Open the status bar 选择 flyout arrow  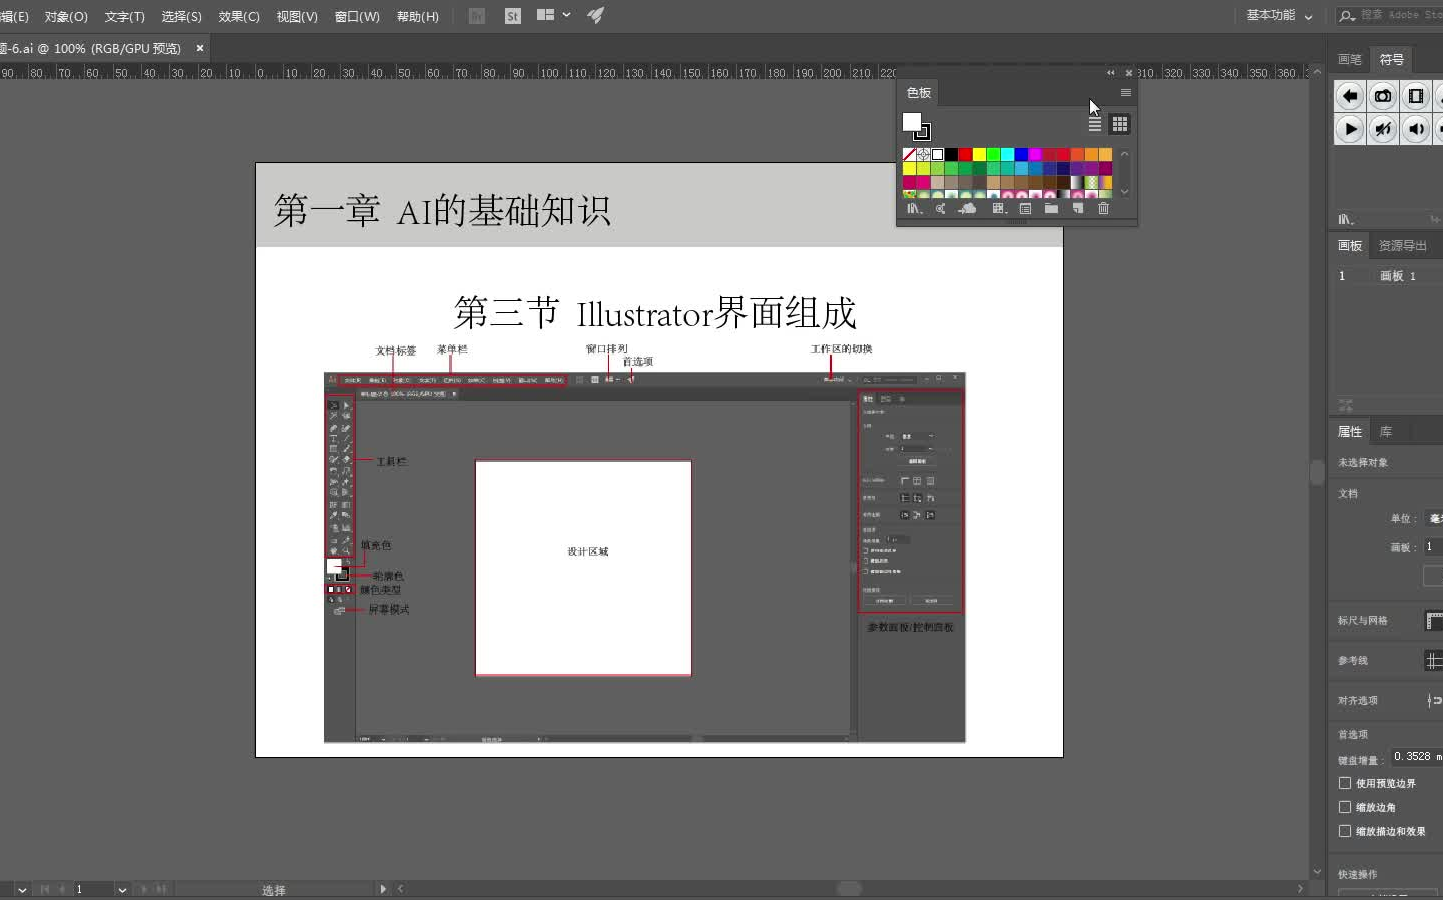pyautogui.click(x=383, y=888)
